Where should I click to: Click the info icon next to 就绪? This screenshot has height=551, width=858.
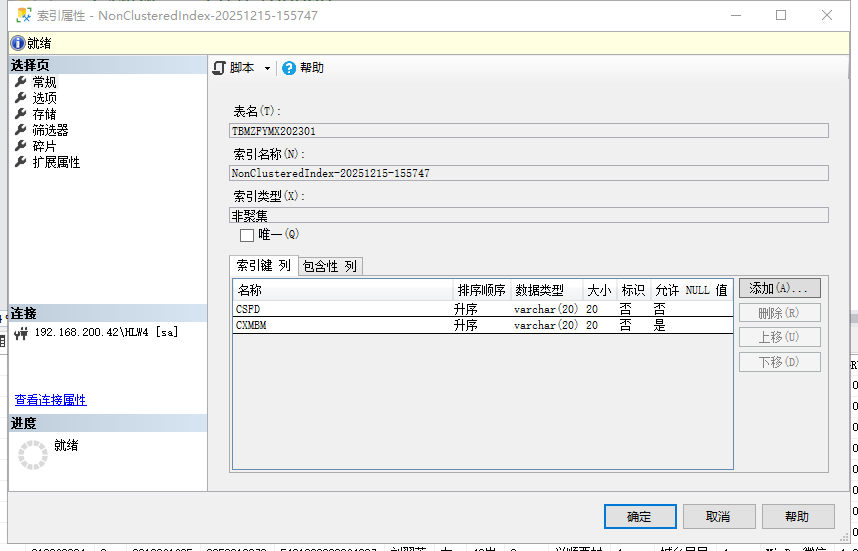(x=18, y=43)
